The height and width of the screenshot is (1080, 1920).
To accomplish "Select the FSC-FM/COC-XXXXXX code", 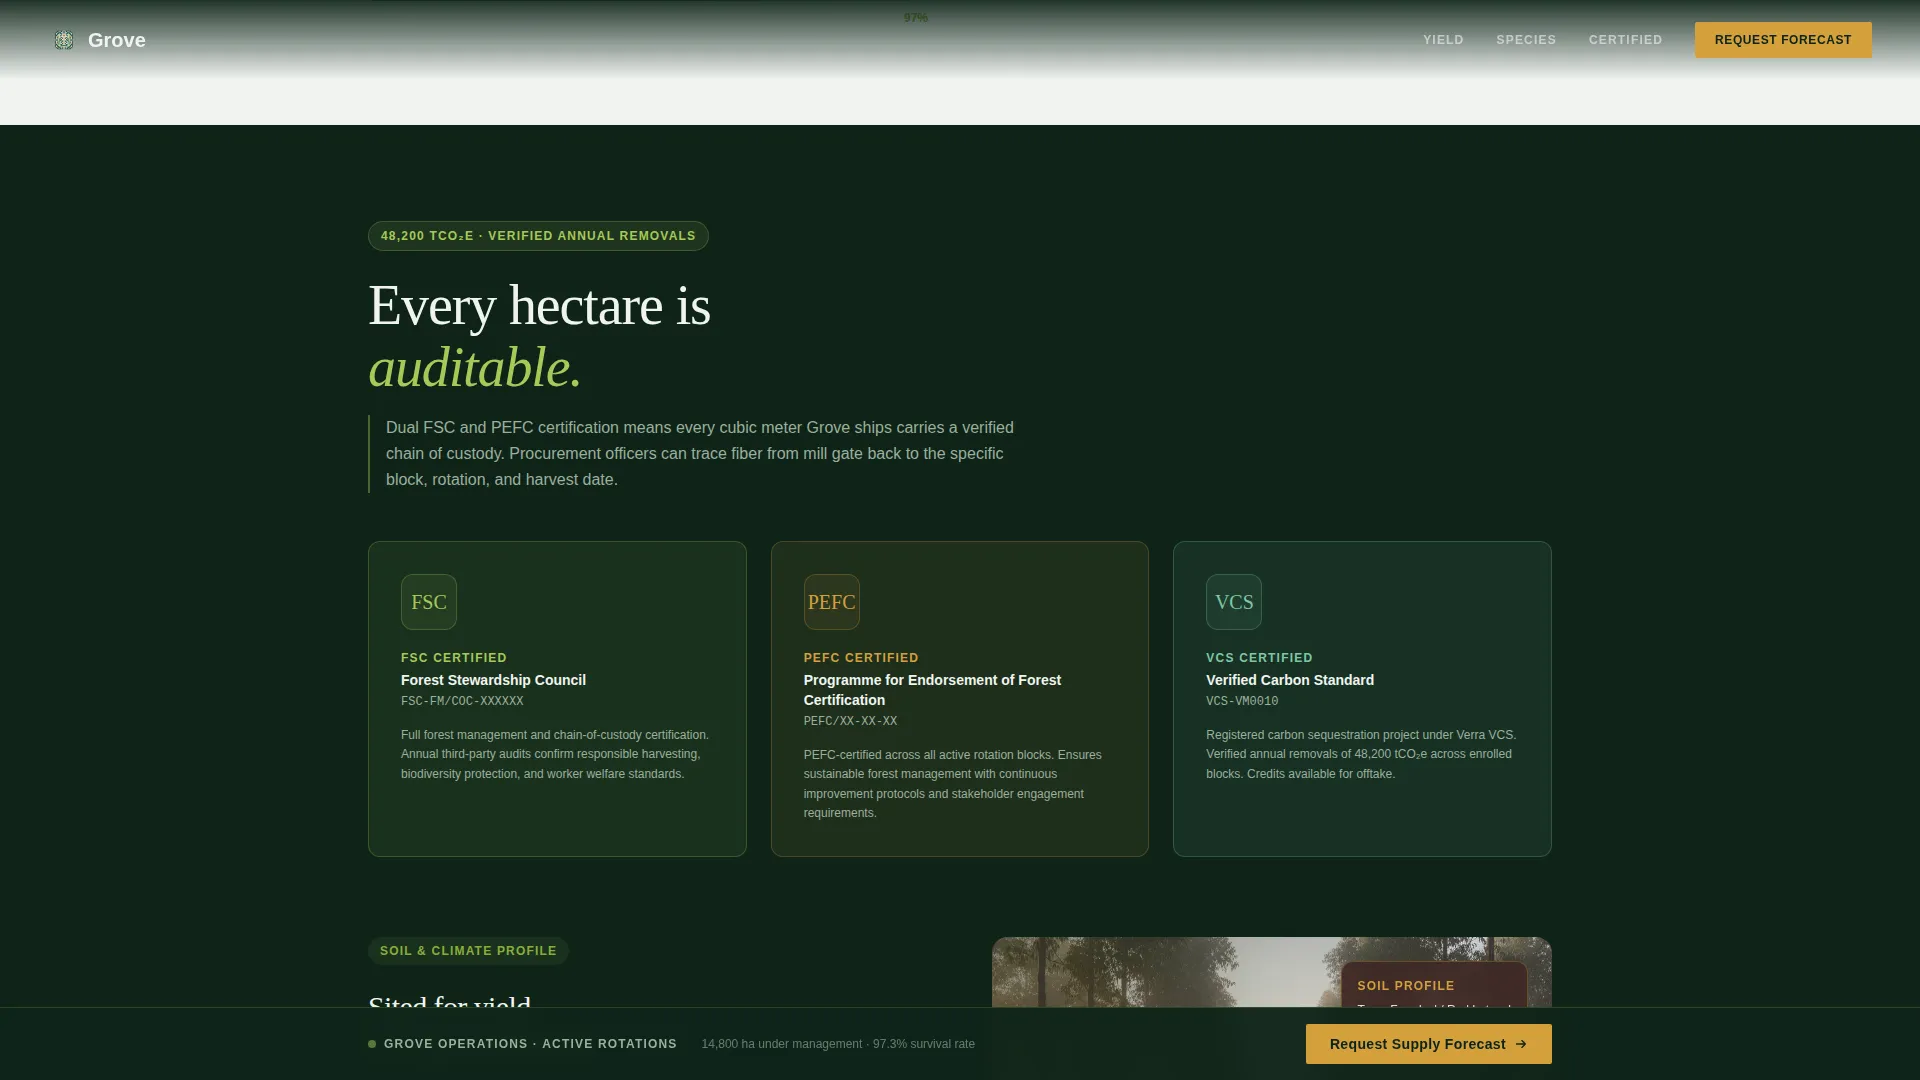I will tap(462, 701).
